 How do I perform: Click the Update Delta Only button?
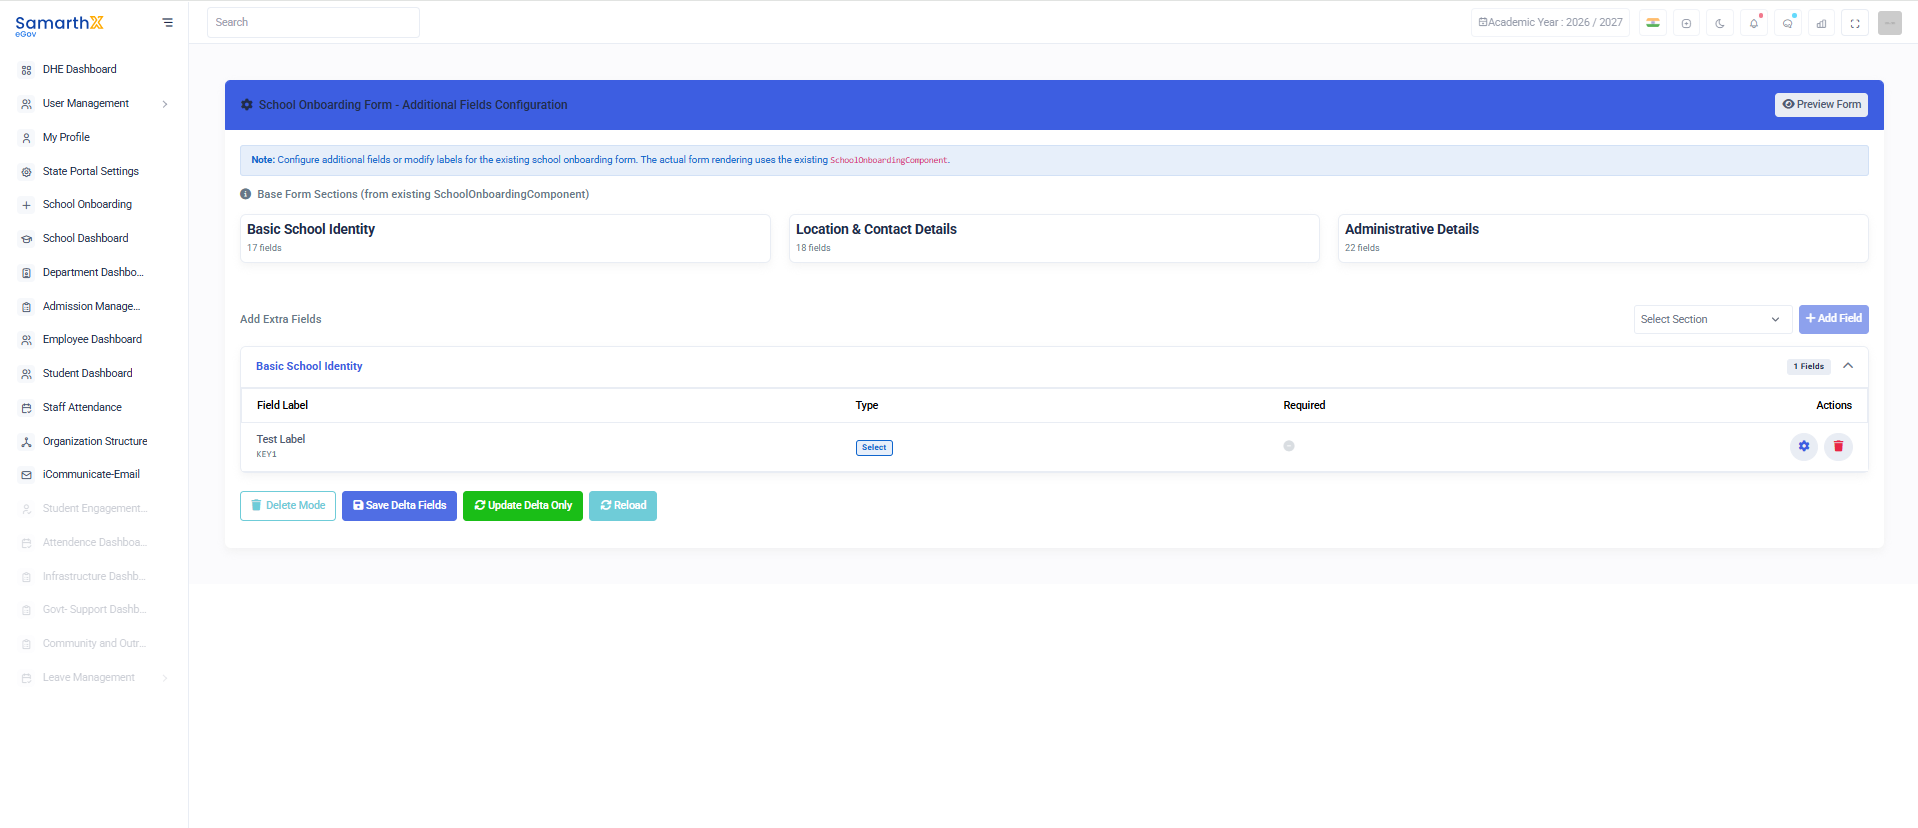(523, 505)
